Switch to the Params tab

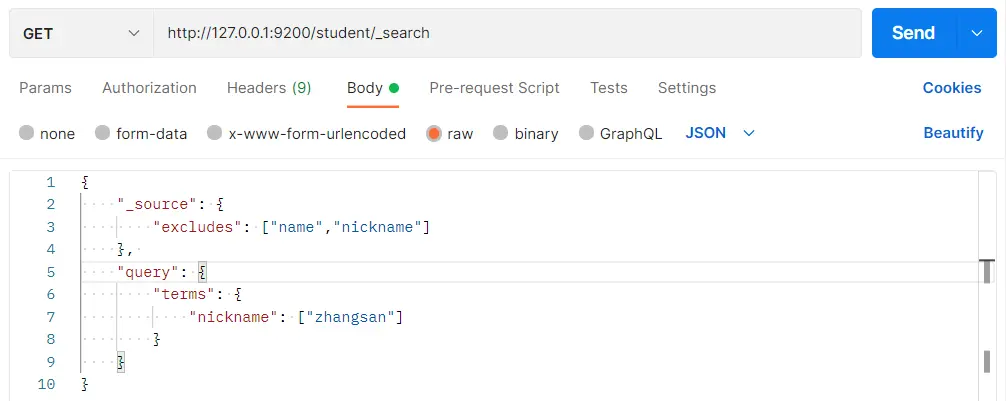tap(45, 88)
